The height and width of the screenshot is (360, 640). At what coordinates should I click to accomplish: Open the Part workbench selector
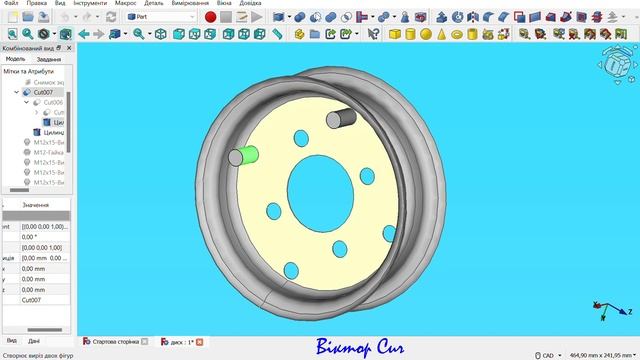click(161, 17)
